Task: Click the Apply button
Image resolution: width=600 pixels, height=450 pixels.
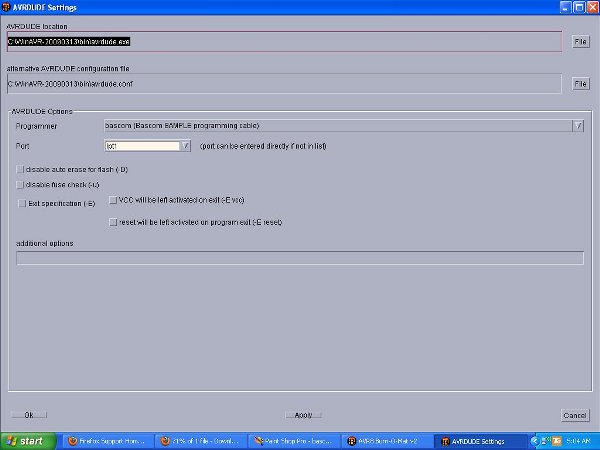Action: tap(303, 415)
